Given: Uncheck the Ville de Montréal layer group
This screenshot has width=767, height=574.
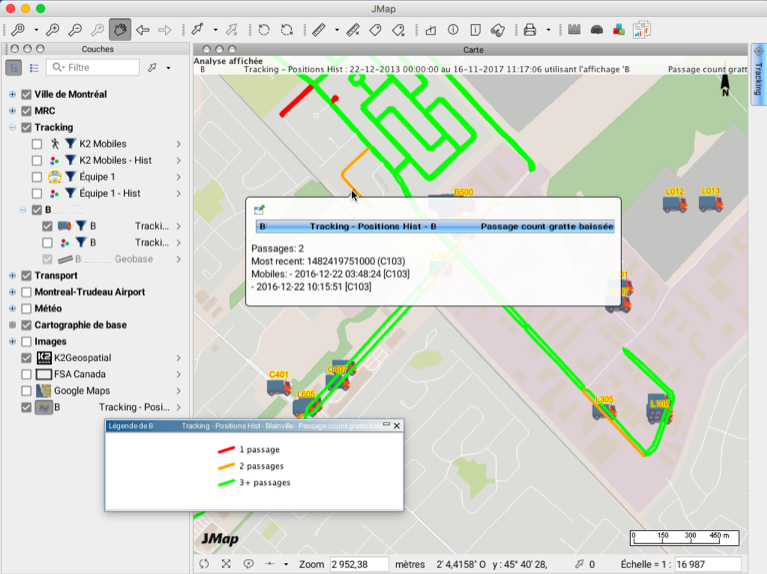Looking at the screenshot, I should tap(26, 94).
